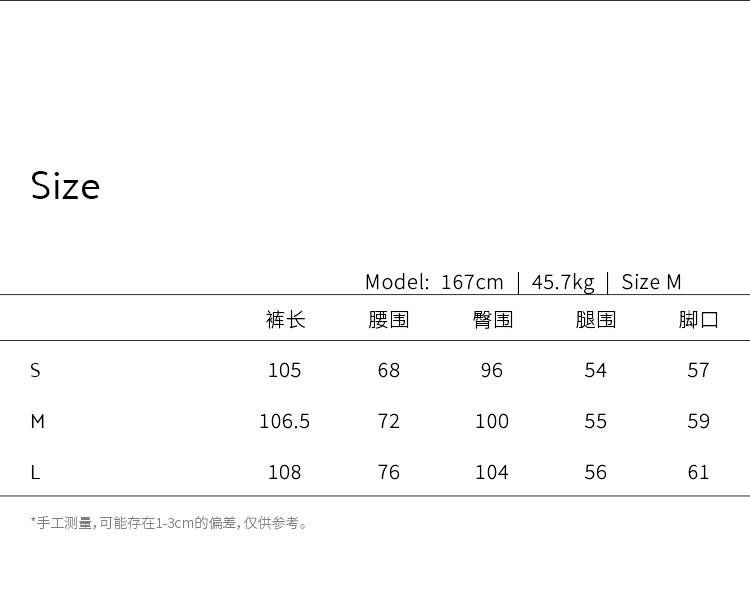750x611 pixels.
Task: Select the 裤长 column header
Action: [x=285, y=320]
